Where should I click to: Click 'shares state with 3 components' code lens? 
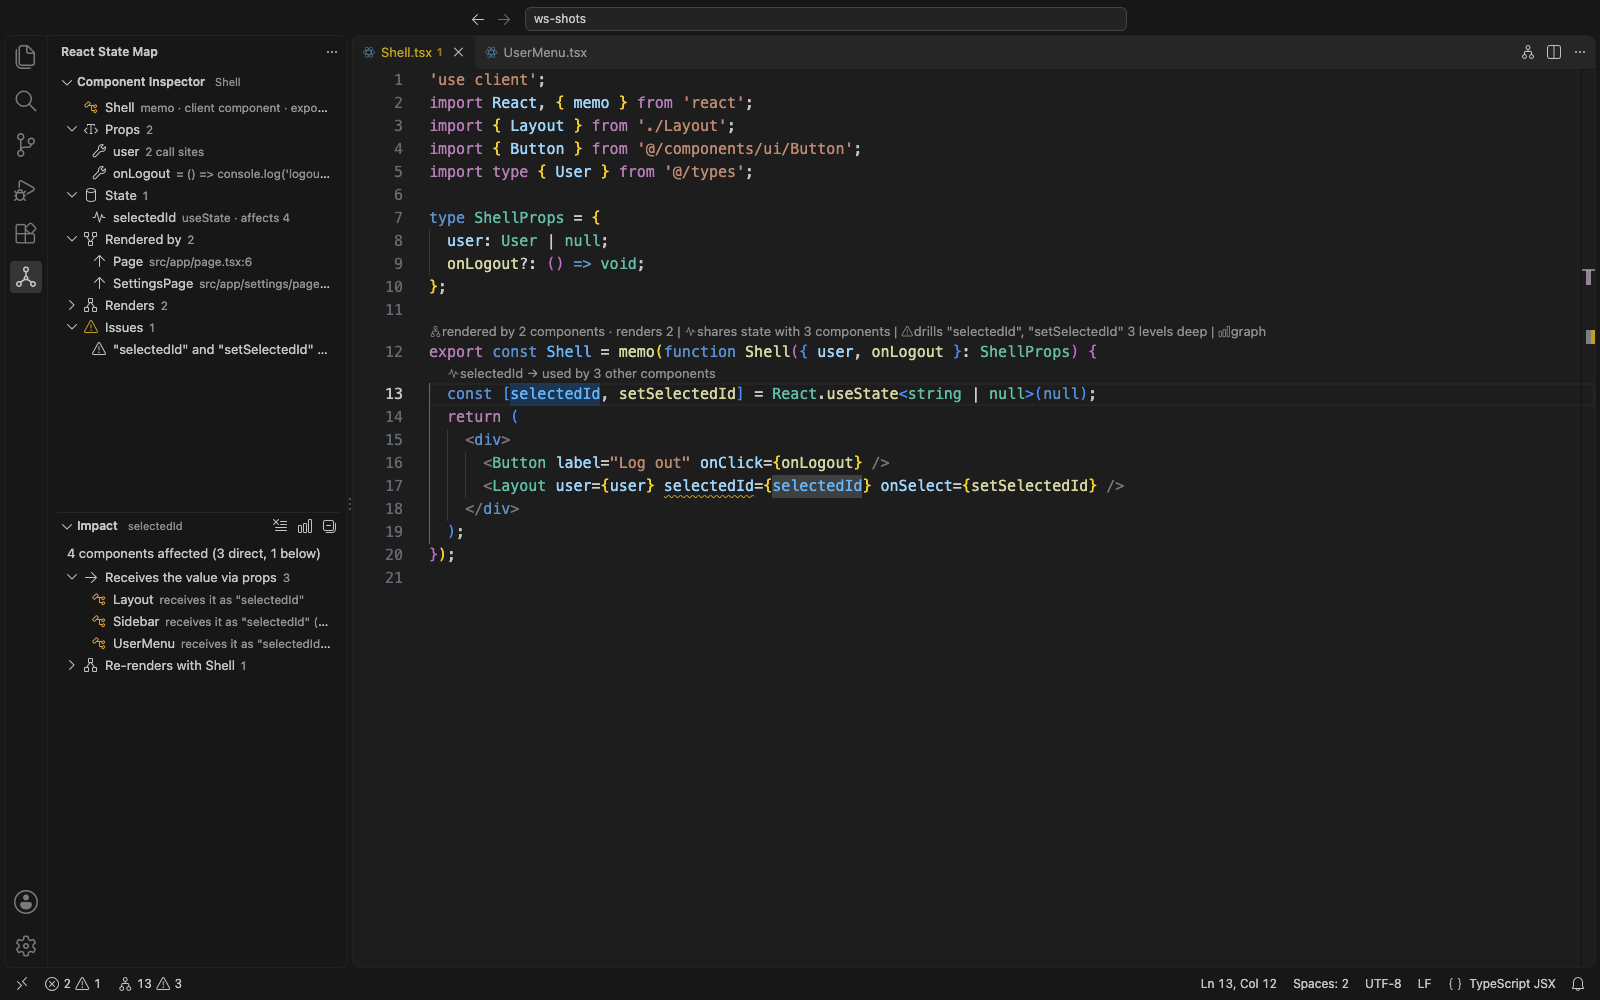[787, 332]
